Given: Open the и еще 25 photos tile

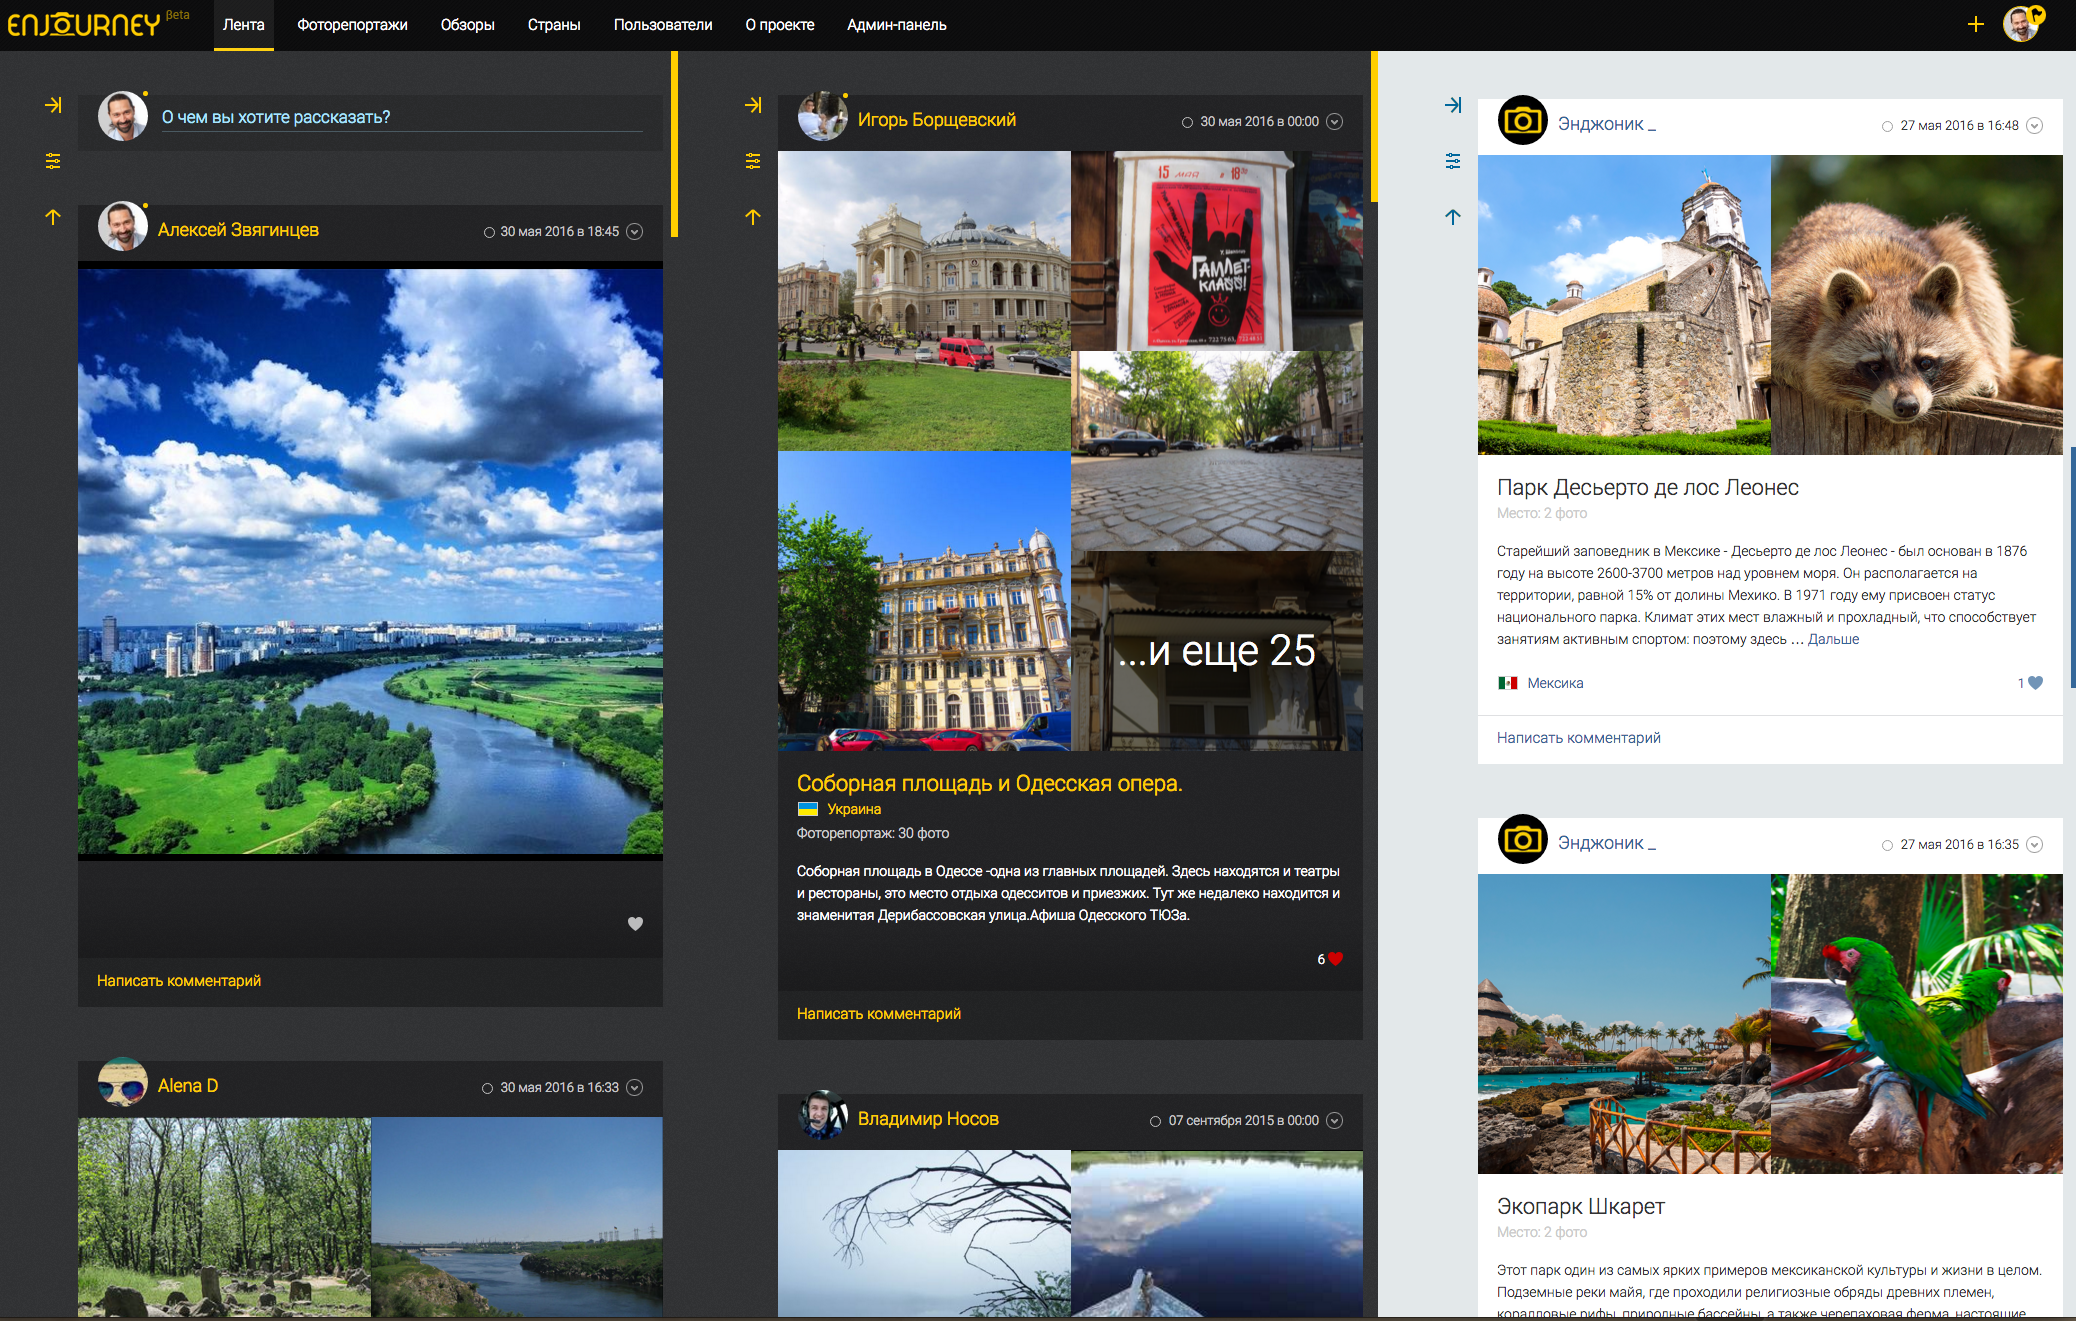Looking at the screenshot, I should 1217,651.
